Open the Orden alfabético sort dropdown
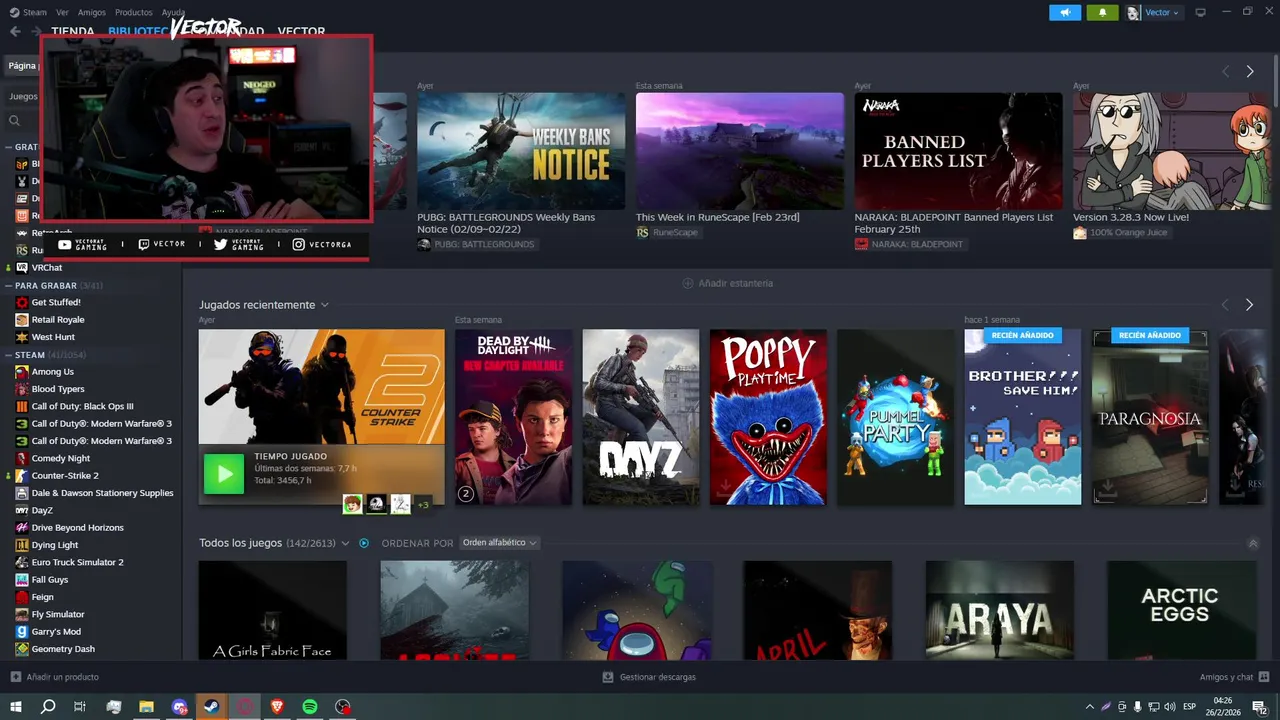Image resolution: width=1280 pixels, height=720 pixels. 500,543
